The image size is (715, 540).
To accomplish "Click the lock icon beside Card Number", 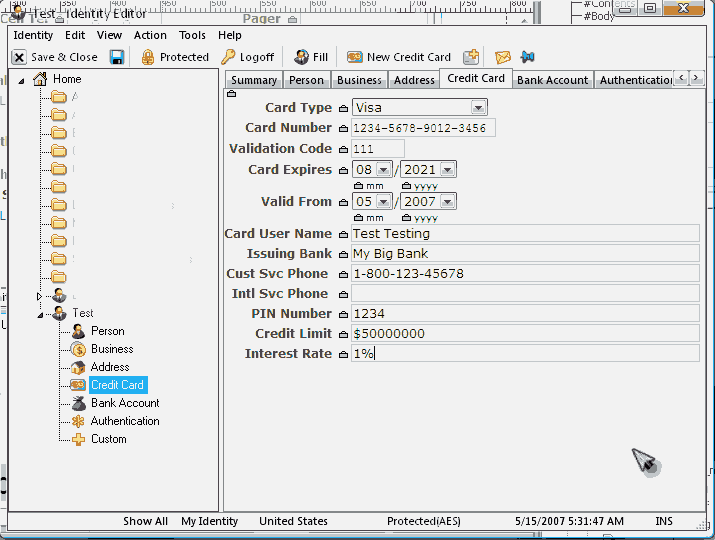I will point(343,129).
